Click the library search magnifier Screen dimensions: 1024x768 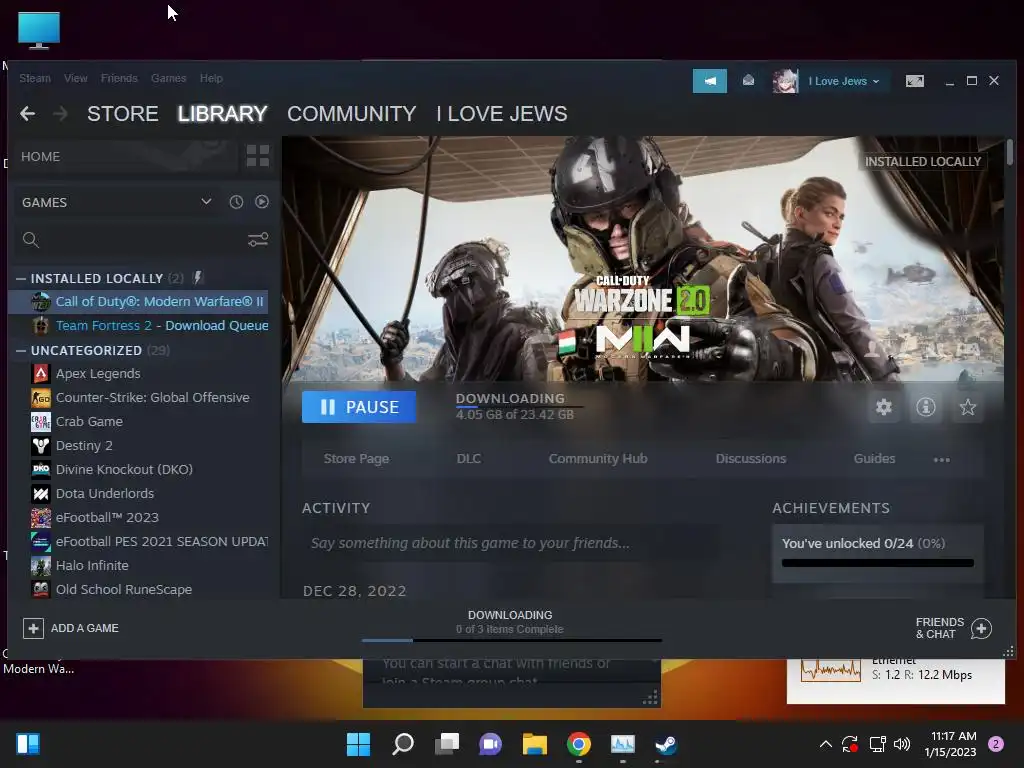tap(31, 240)
